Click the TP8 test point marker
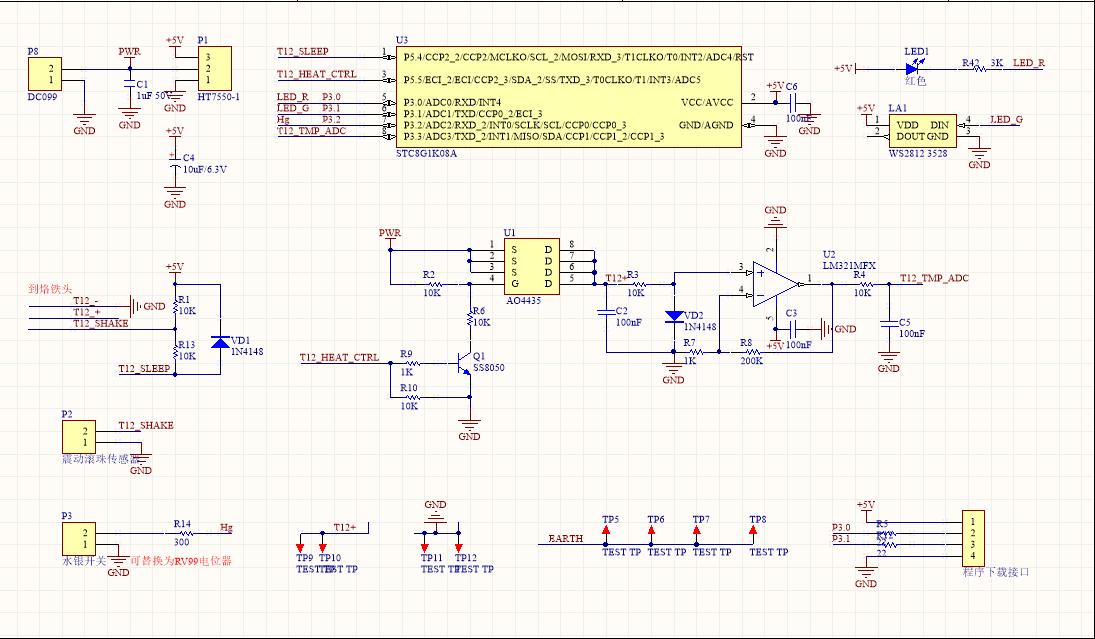1095x639 pixels. pyautogui.click(x=754, y=531)
